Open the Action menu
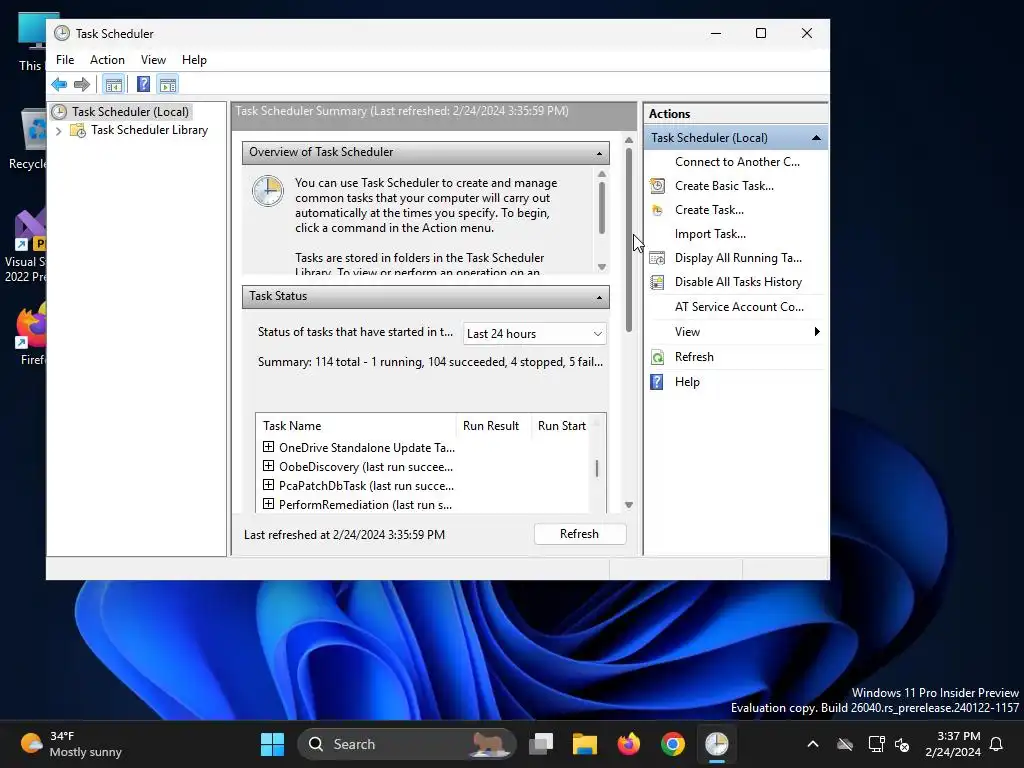1024x768 pixels. [x=107, y=59]
